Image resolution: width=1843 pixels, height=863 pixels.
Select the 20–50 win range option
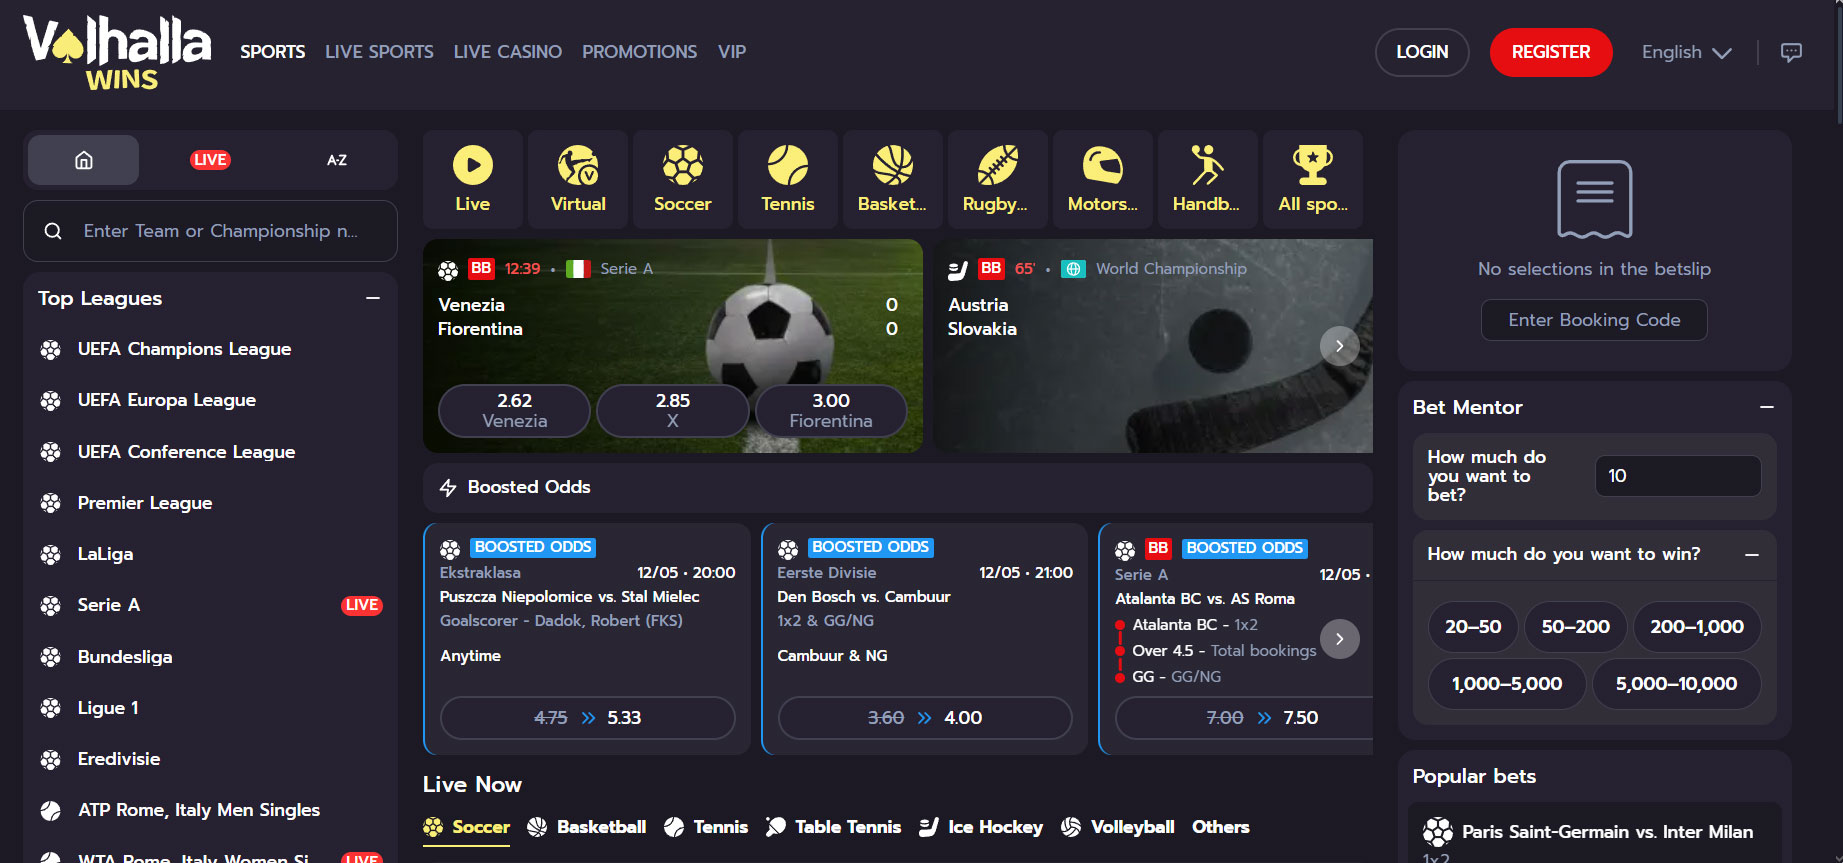coord(1473,627)
